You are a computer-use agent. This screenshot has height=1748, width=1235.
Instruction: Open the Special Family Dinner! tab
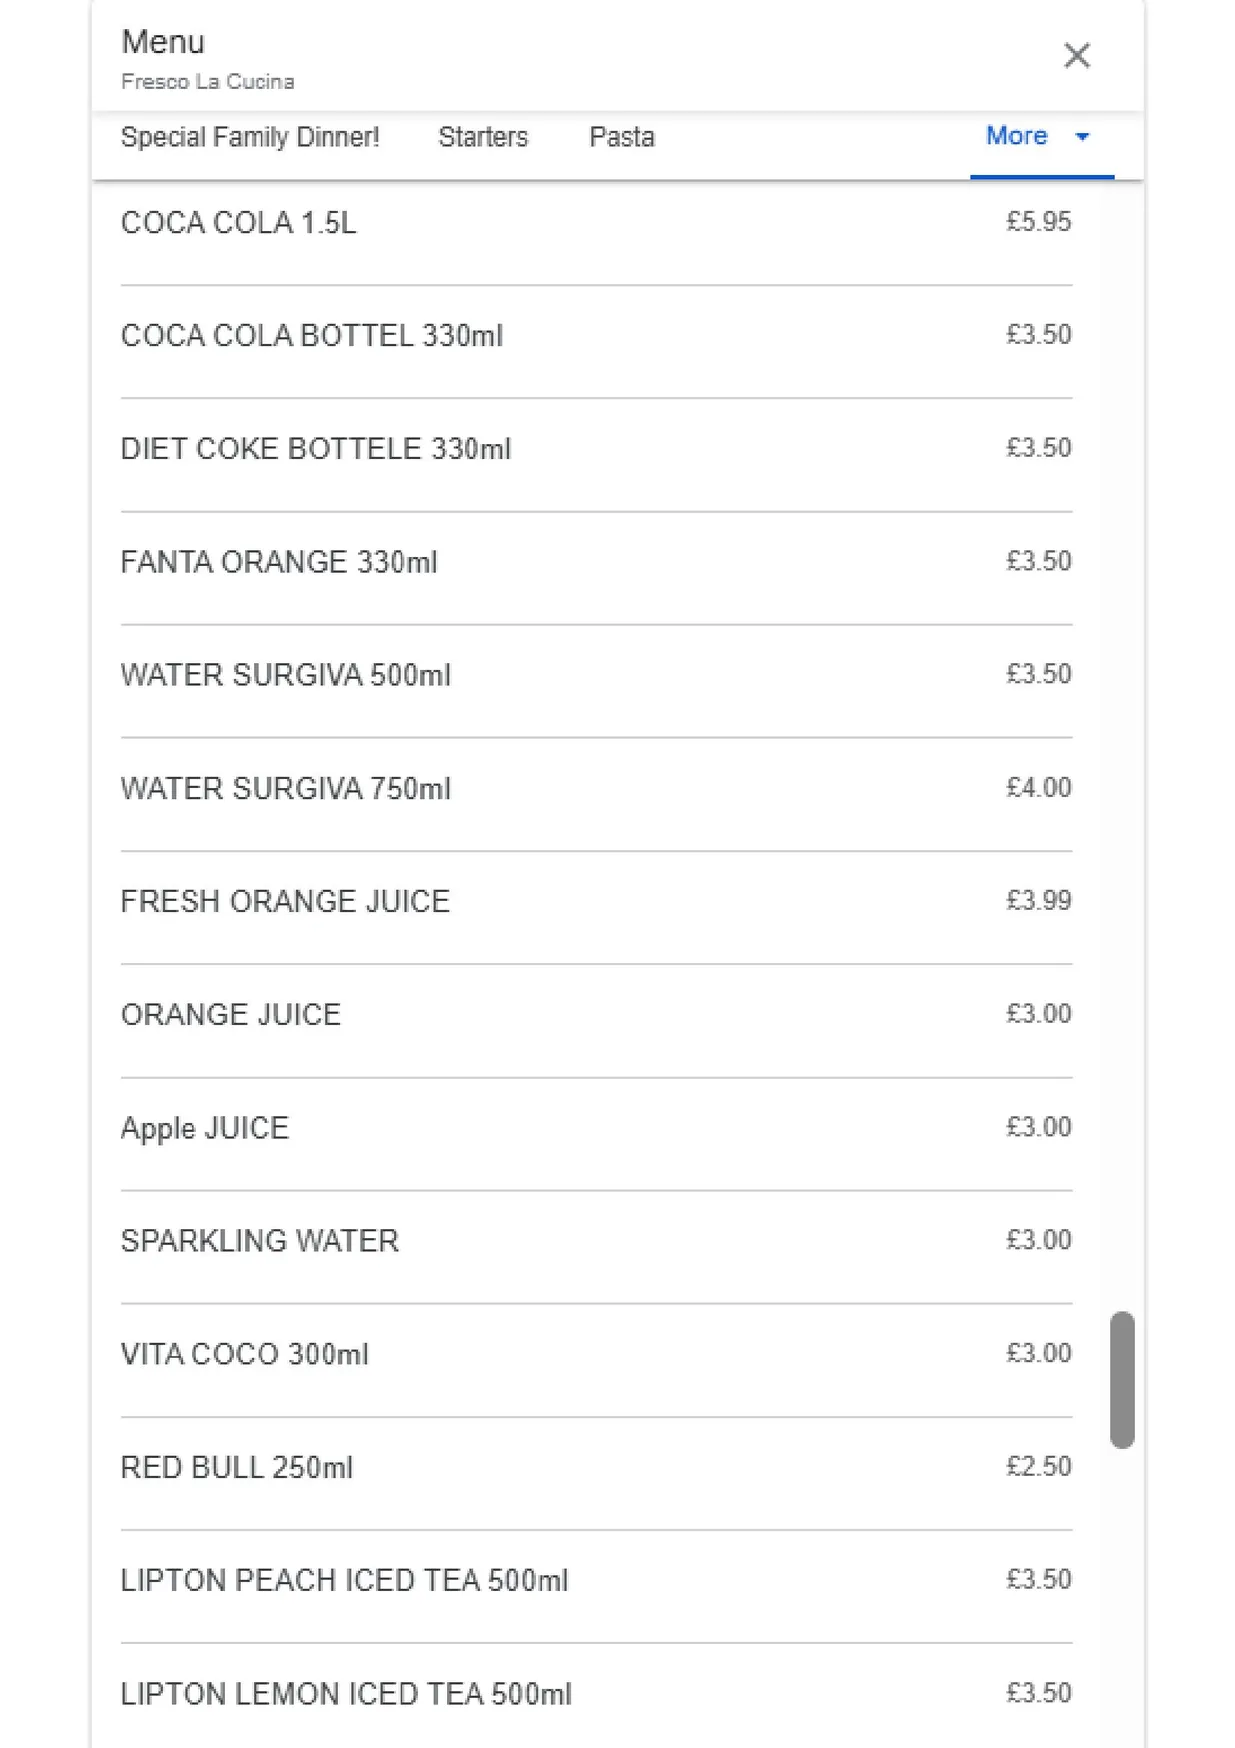tap(250, 137)
